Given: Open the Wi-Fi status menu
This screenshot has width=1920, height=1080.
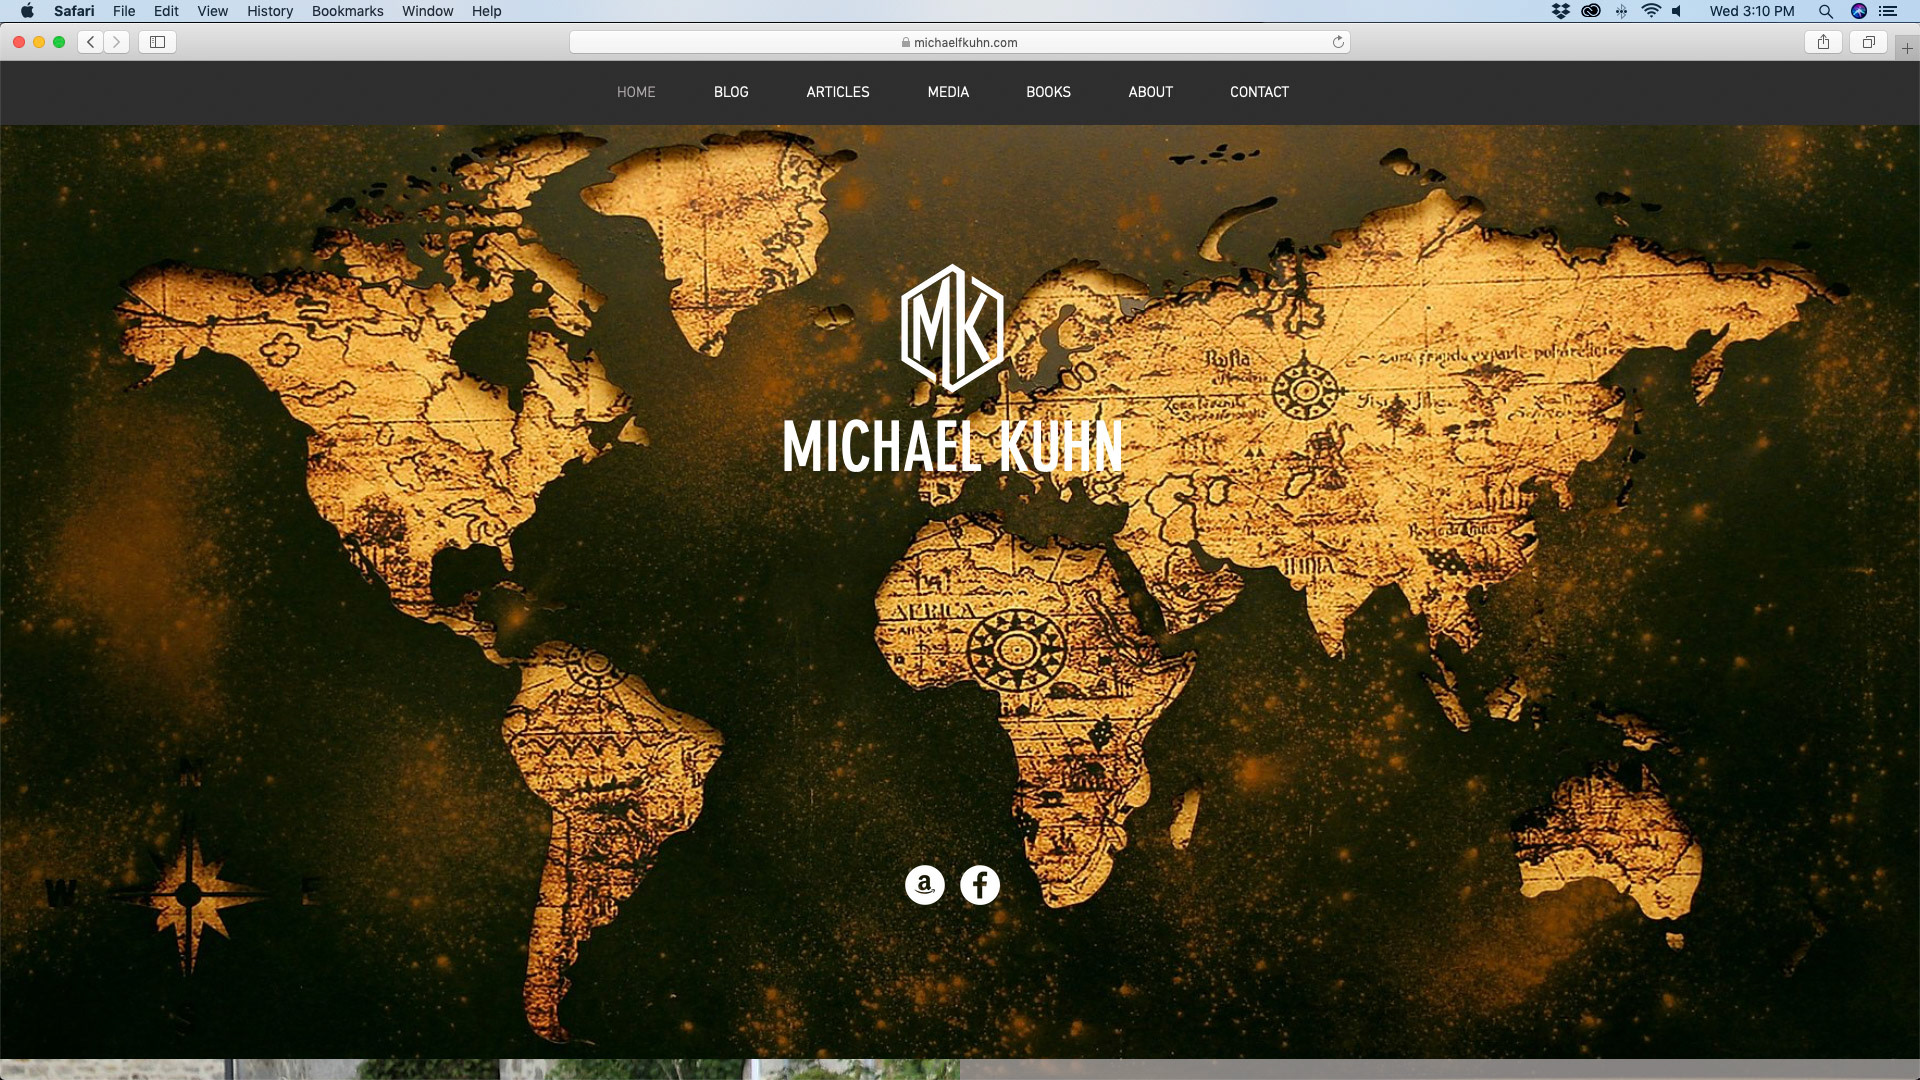Looking at the screenshot, I should [1651, 11].
